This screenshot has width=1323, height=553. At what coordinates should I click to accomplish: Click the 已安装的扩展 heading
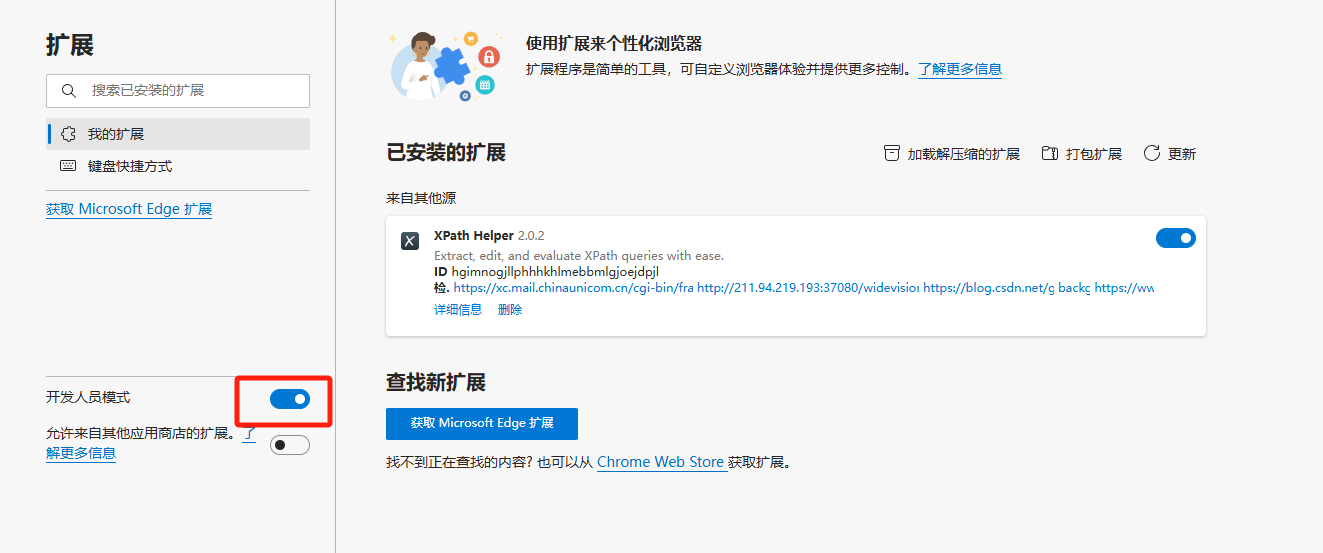(446, 153)
